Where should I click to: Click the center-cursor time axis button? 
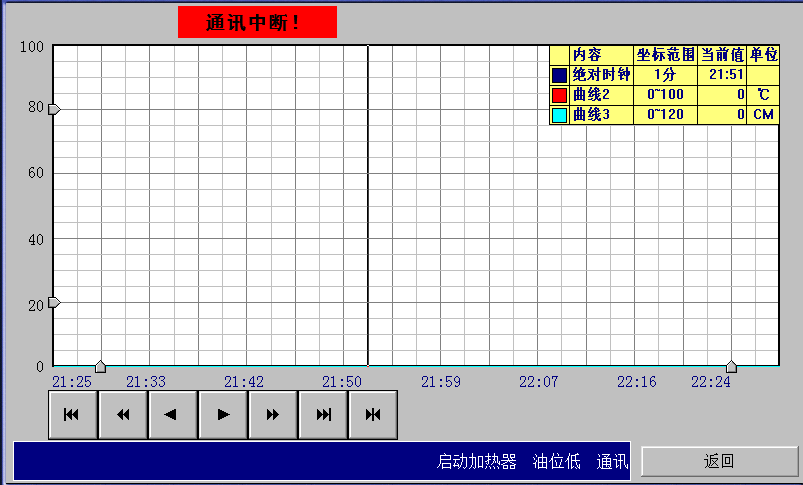point(373,415)
